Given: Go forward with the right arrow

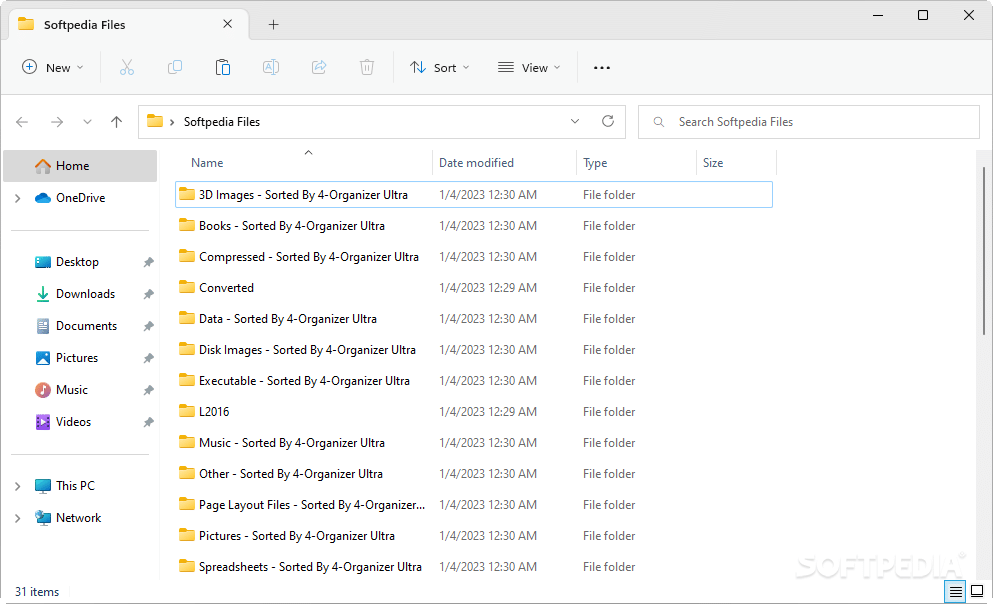Looking at the screenshot, I should click(x=57, y=122).
